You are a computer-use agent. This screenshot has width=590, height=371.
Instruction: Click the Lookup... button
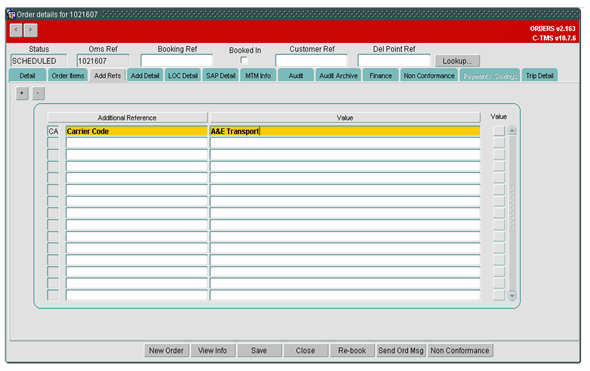point(457,61)
